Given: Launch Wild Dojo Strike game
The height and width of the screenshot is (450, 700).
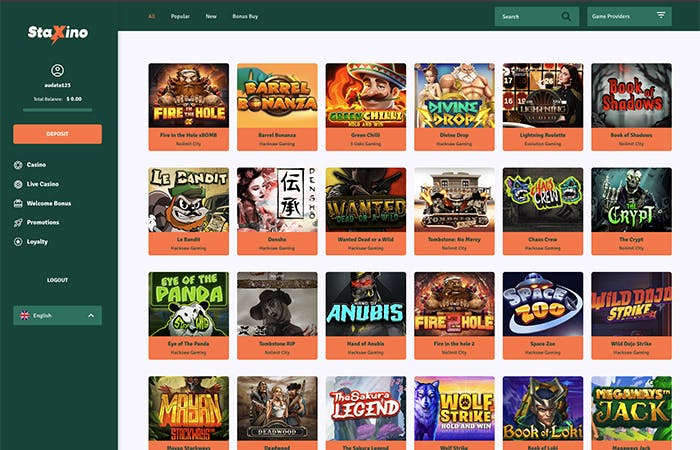Looking at the screenshot, I should pos(631,316).
